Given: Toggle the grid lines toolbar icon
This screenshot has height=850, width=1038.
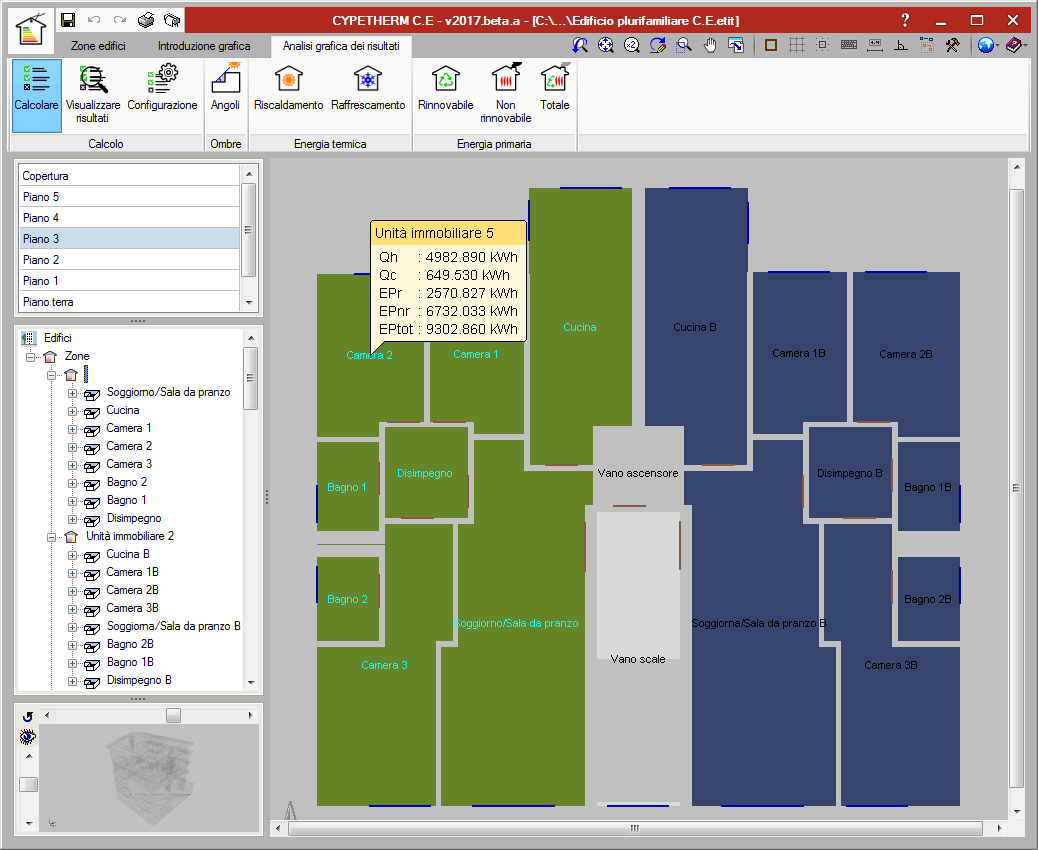Looking at the screenshot, I should point(796,45).
